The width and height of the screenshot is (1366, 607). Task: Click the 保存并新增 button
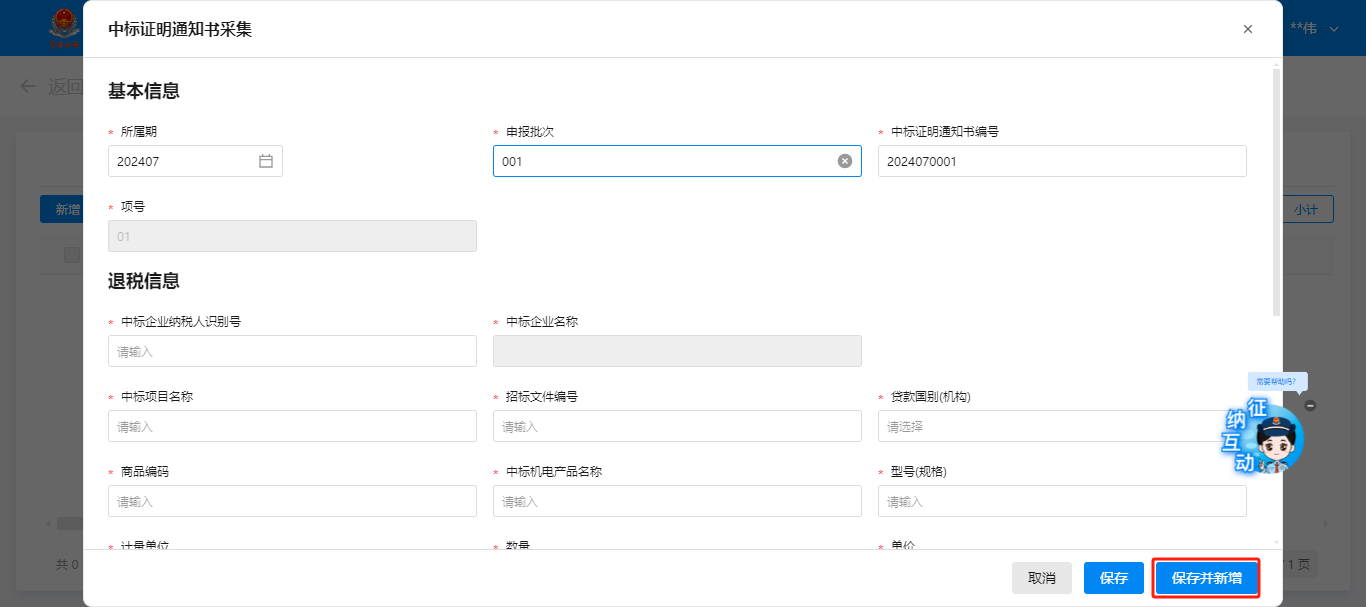click(x=1207, y=578)
